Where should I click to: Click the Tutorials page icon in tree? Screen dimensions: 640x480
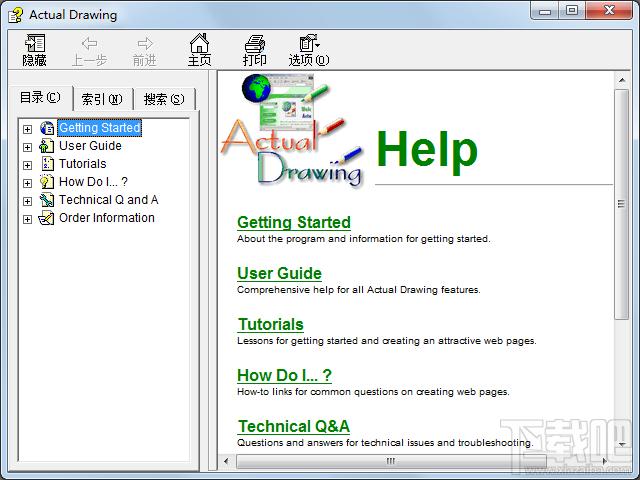47,164
